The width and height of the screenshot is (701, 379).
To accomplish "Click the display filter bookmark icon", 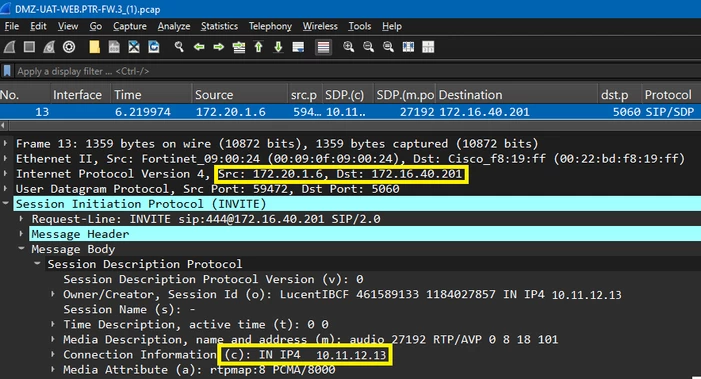I will [7, 71].
